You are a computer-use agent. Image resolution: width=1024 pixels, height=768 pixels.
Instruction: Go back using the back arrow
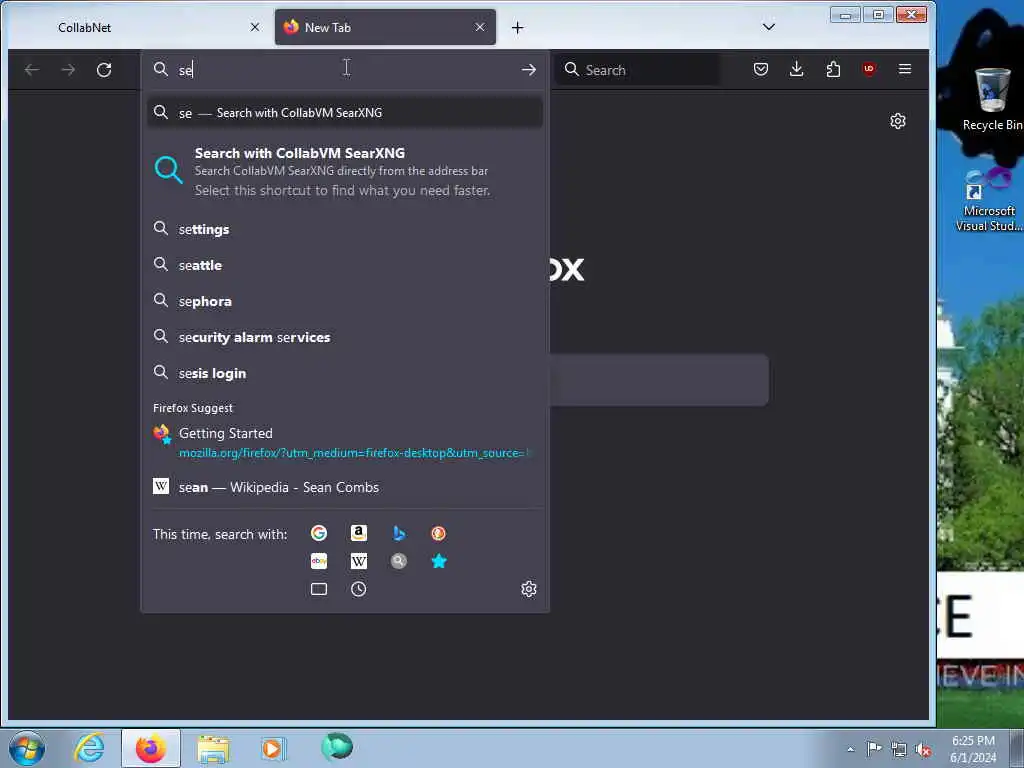click(32, 69)
